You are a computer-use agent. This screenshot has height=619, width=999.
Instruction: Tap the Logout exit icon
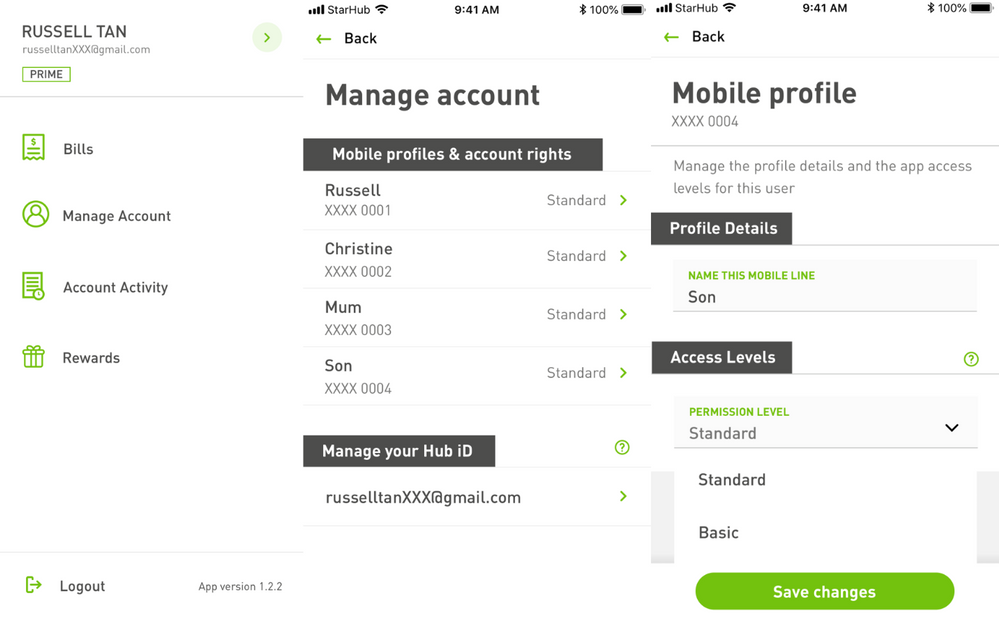point(33,585)
